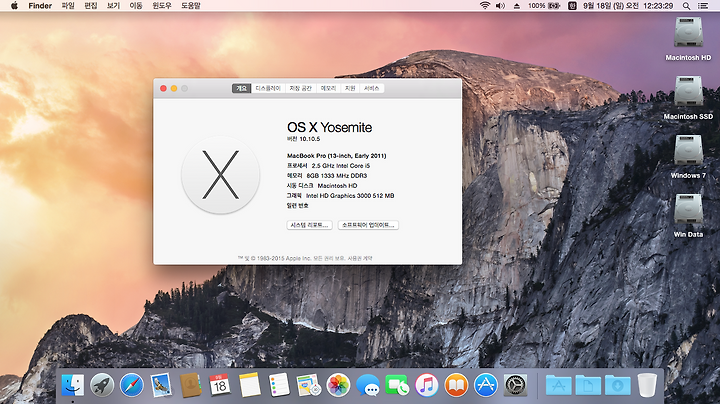Screen dimensions: 720x404
Task: Open Notification Center icon
Action: (703, 6)
